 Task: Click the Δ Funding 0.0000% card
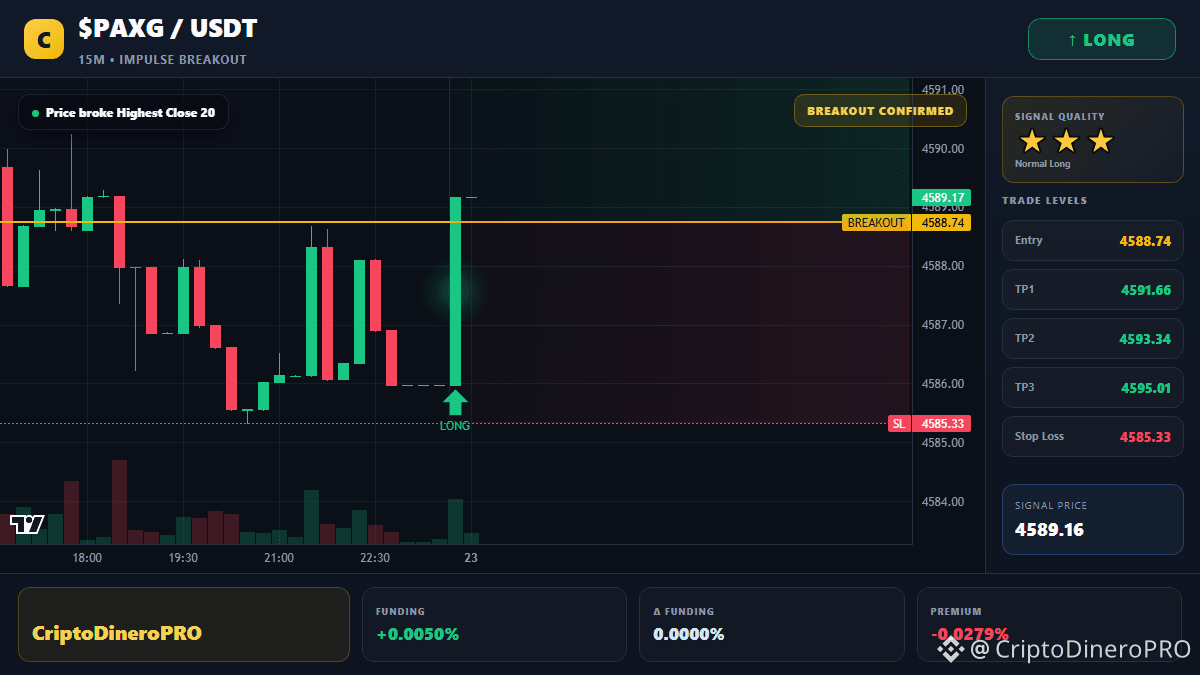click(771, 624)
